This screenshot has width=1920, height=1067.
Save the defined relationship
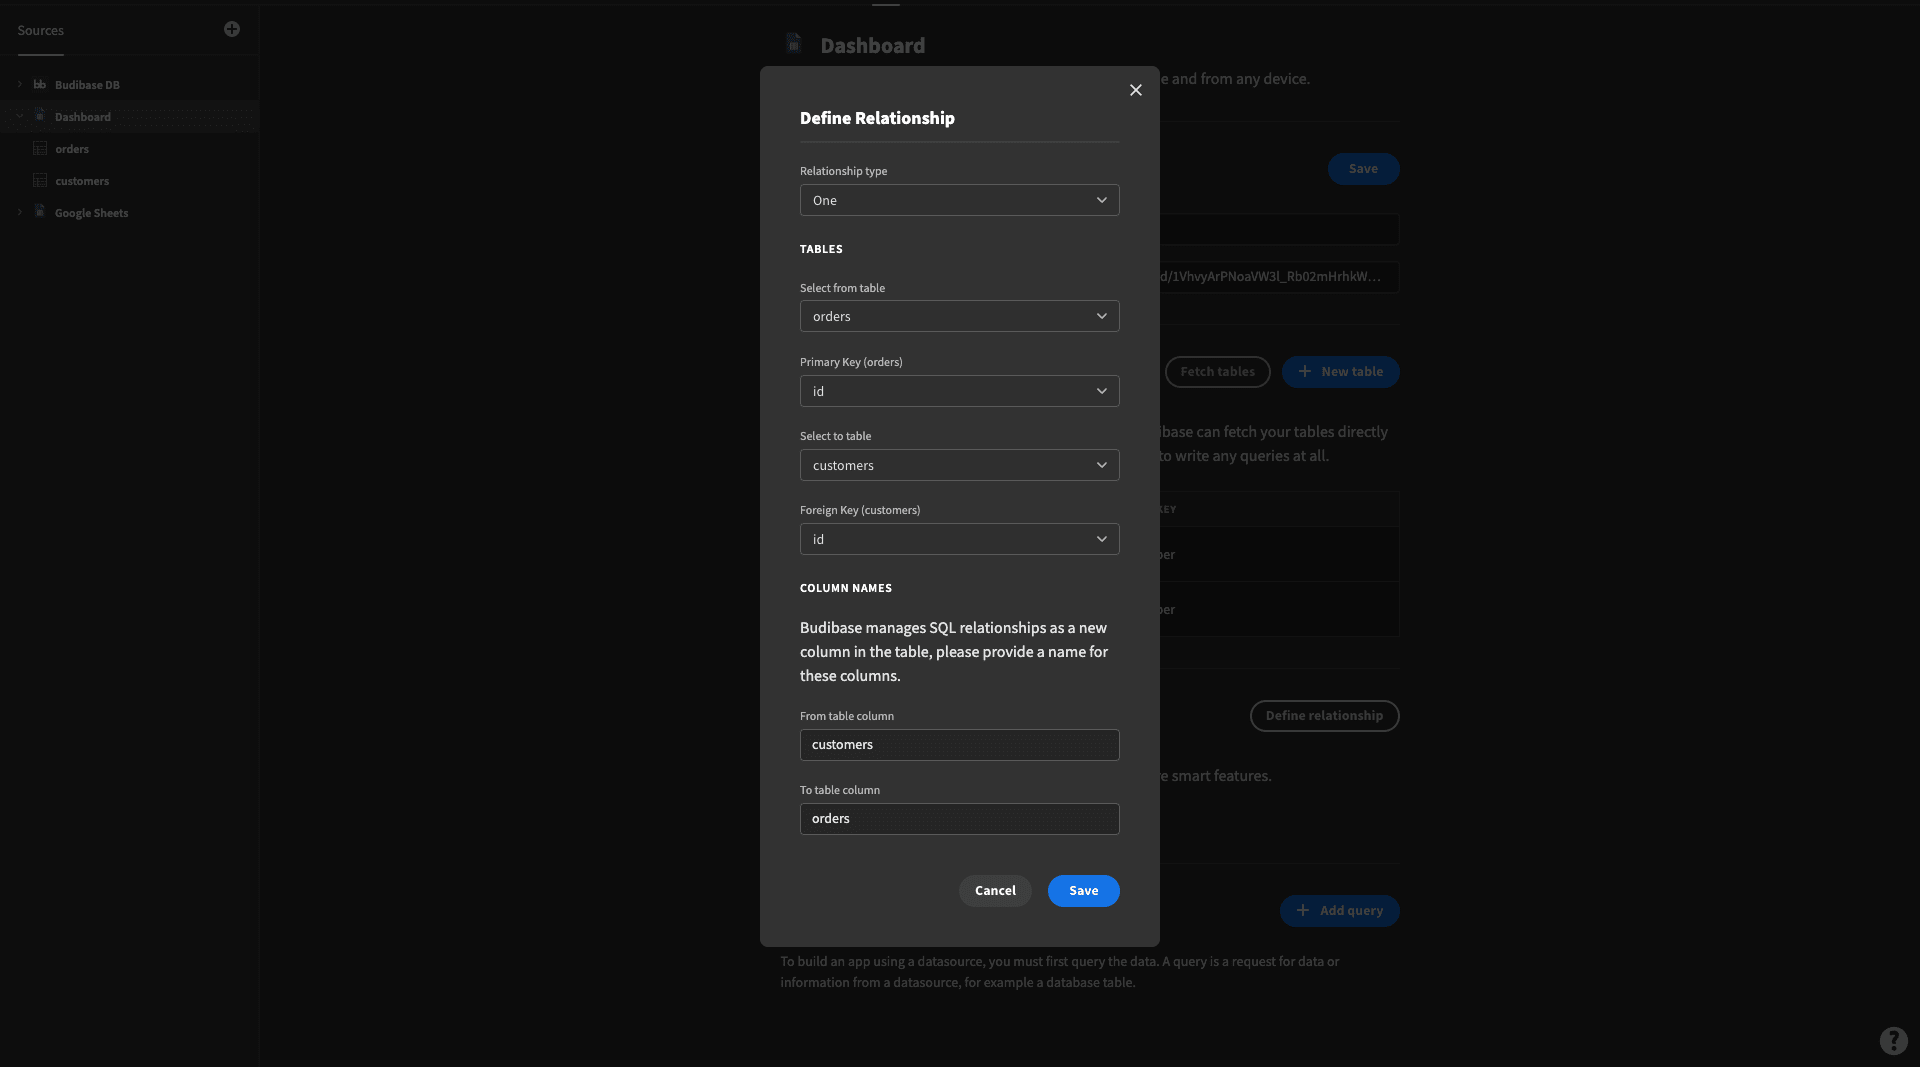tap(1083, 891)
